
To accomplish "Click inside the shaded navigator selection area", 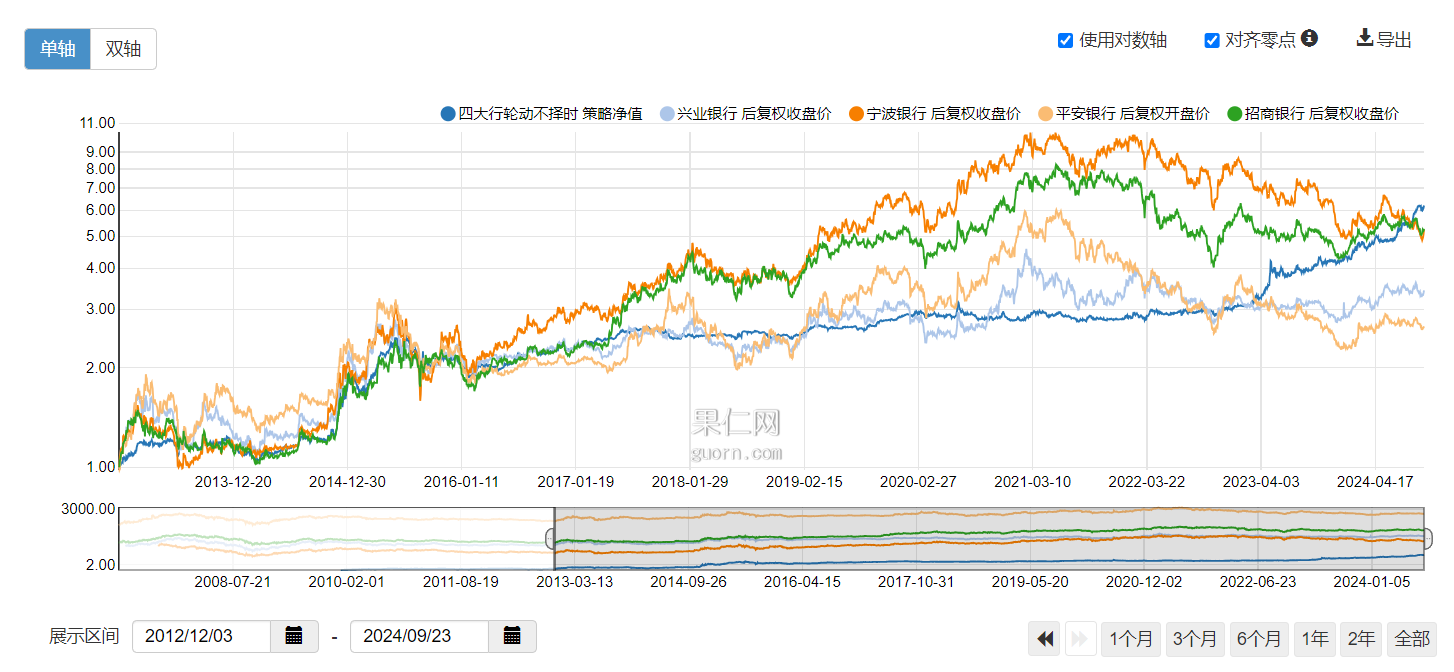I will (989, 539).
